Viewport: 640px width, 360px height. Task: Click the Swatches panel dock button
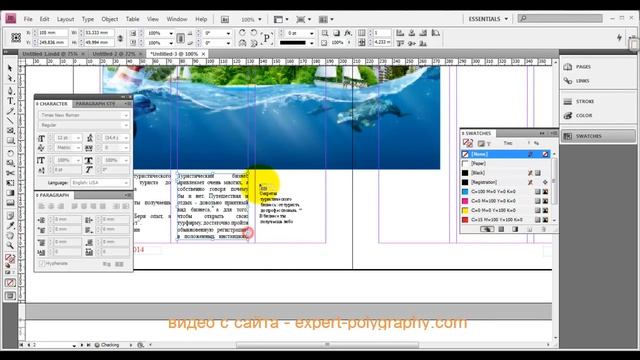[x=598, y=136]
